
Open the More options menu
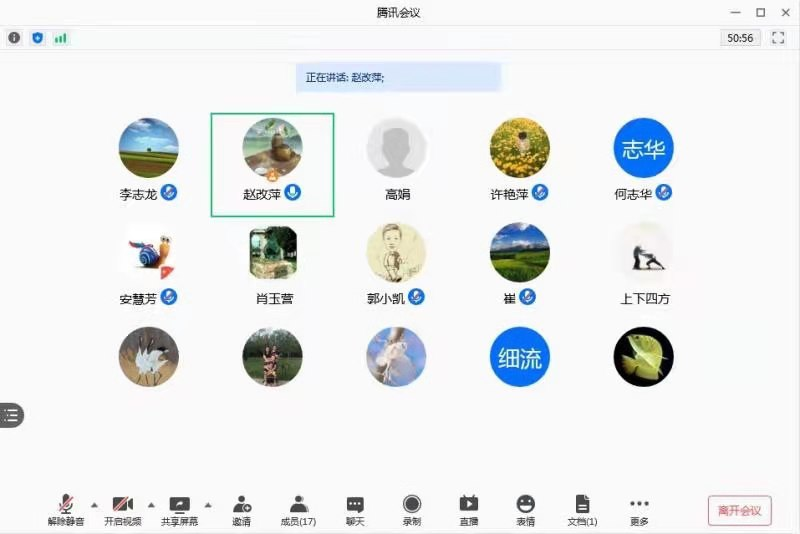(x=640, y=509)
